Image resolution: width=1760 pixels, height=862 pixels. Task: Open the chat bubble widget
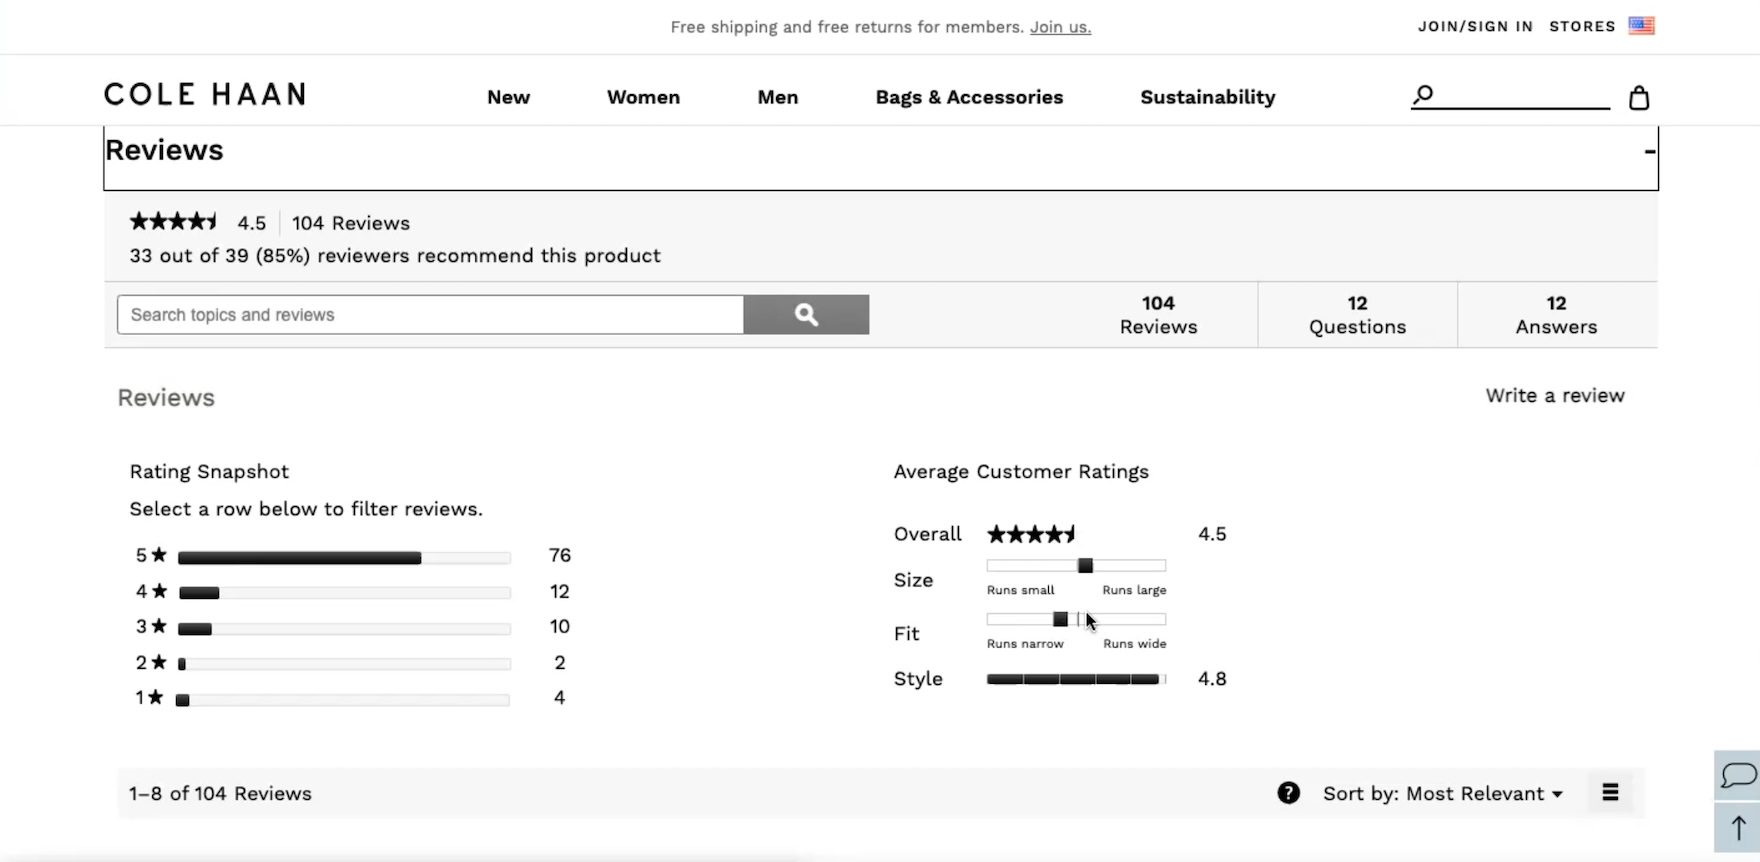point(1738,775)
